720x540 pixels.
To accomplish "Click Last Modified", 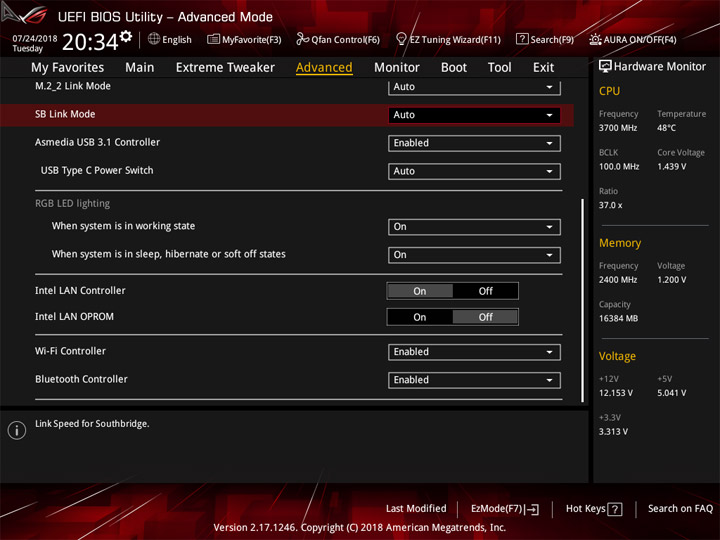I will point(416,509).
